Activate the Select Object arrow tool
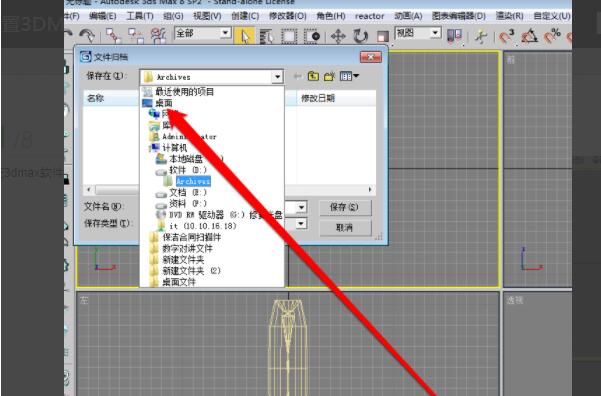The height and width of the screenshot is (396, 601). pos(244,36)
